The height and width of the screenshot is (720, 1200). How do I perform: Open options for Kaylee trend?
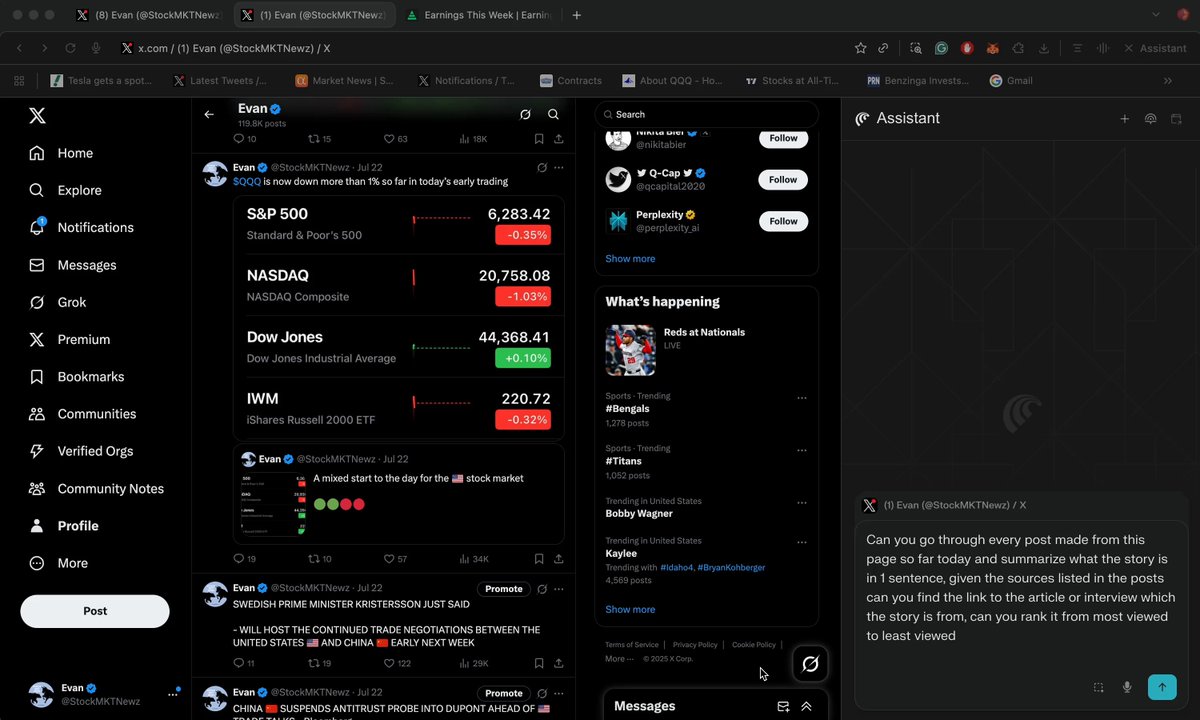click(802, 543)
